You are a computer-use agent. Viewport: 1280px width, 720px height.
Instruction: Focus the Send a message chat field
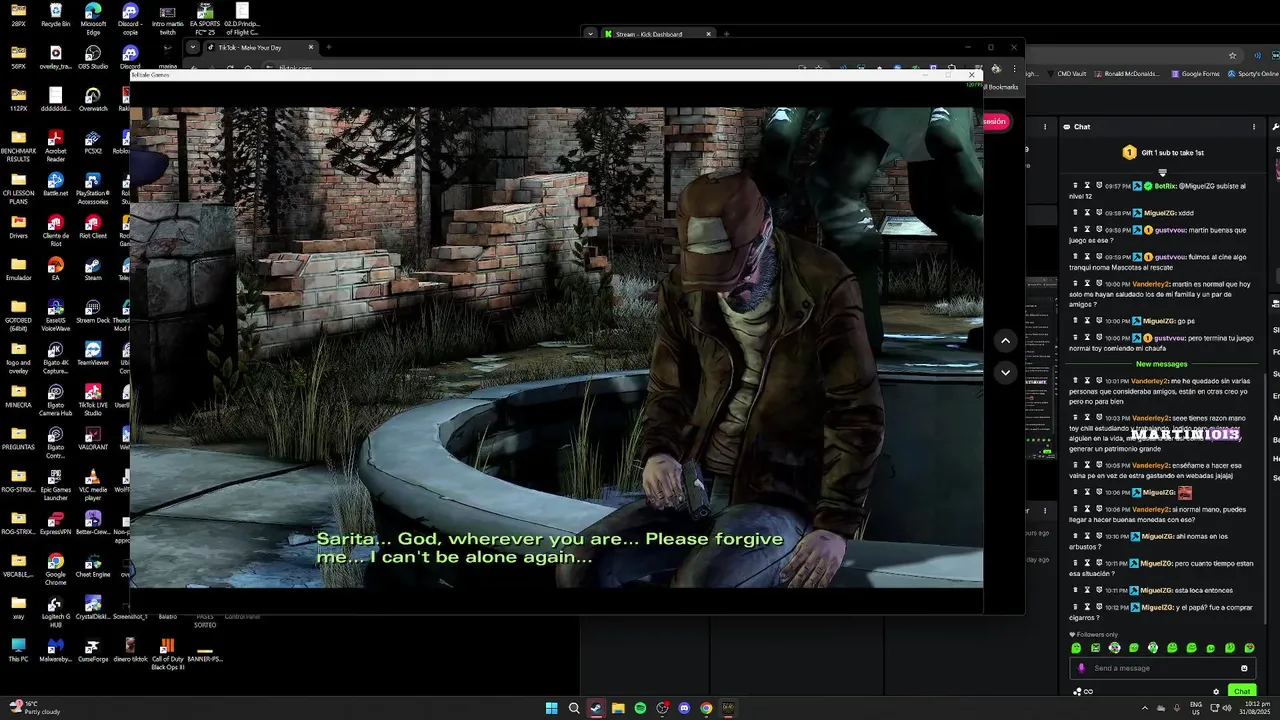[x=1163, y=668]
